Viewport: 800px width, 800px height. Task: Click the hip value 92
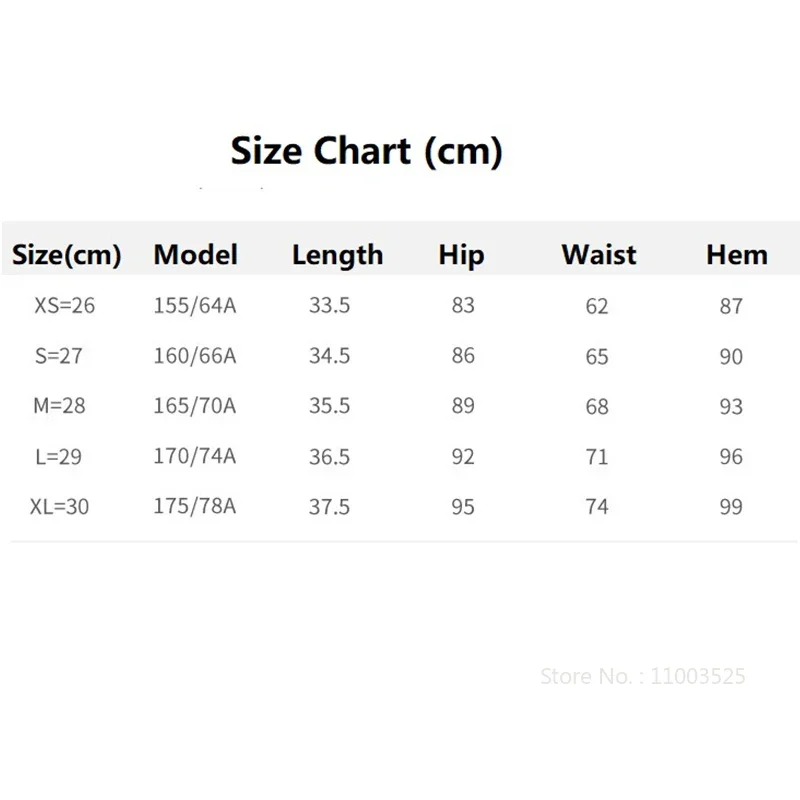click(x=463, y=456)
